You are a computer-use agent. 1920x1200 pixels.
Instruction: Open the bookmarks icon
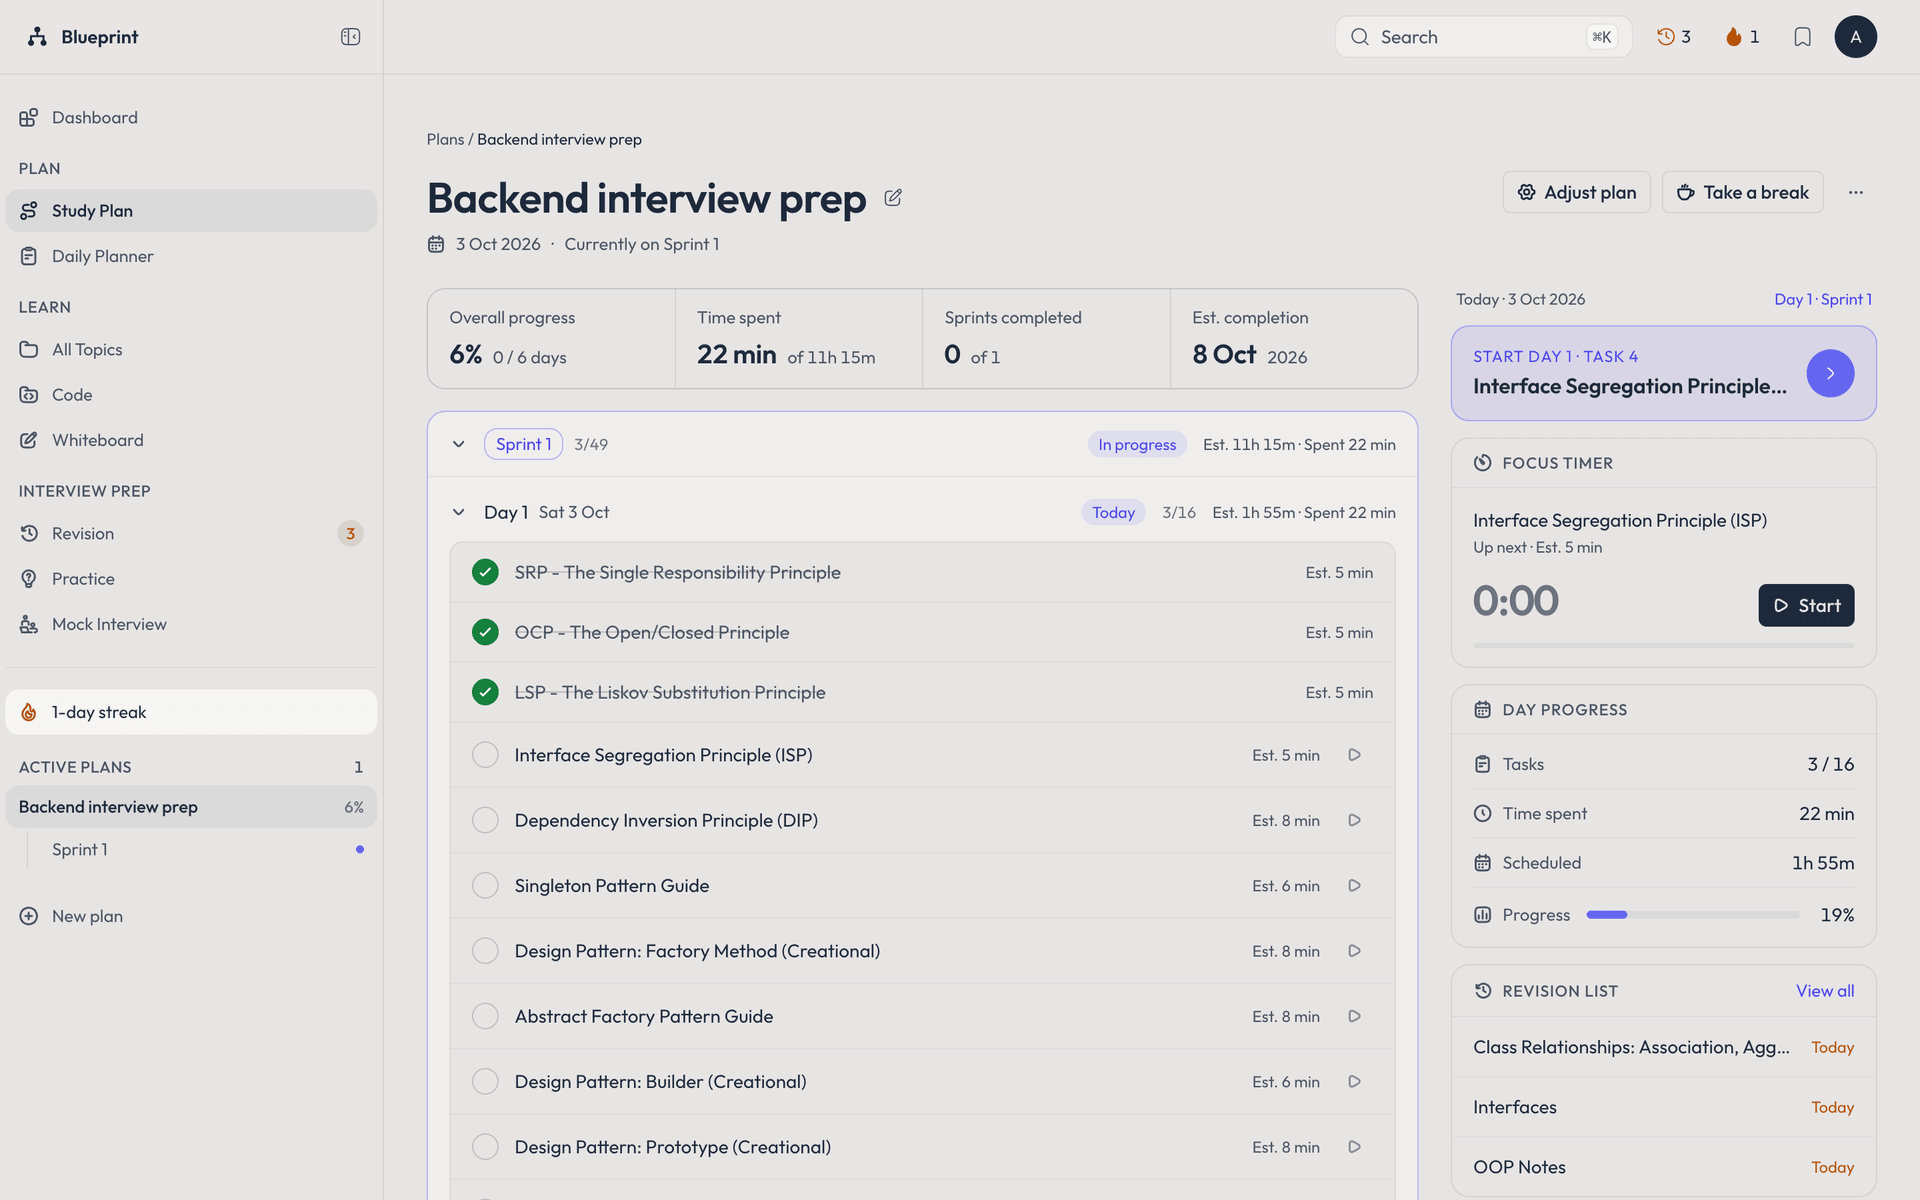coord(1802,37)
